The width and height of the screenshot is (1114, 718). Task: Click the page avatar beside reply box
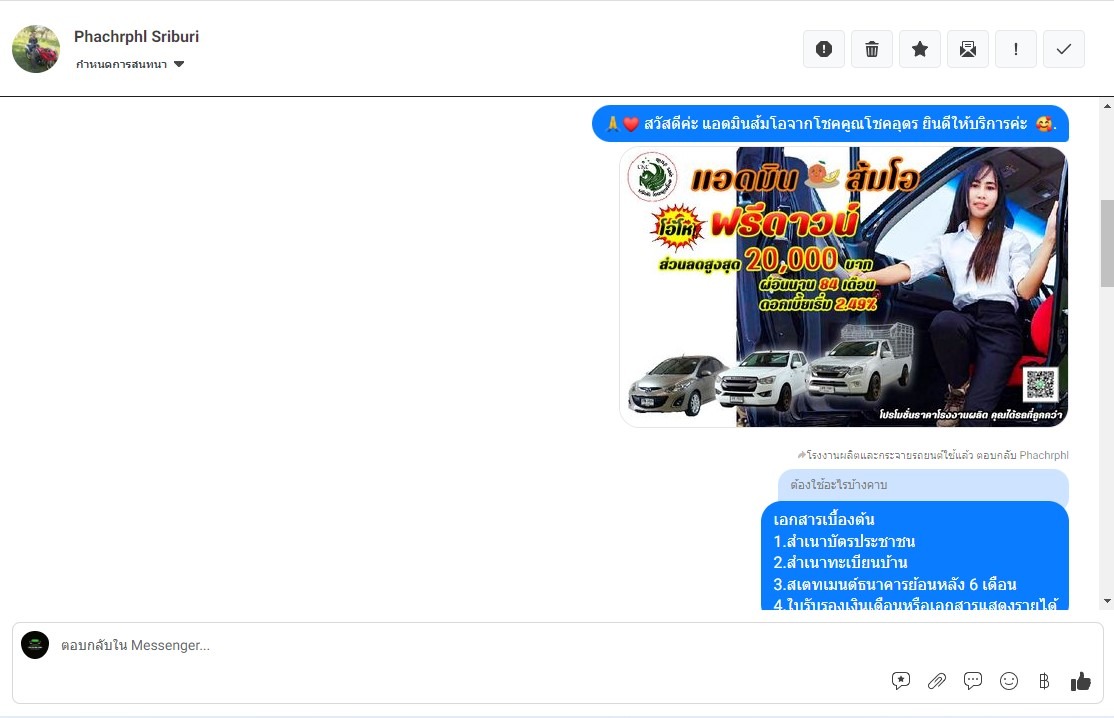[x=35, y=645]
